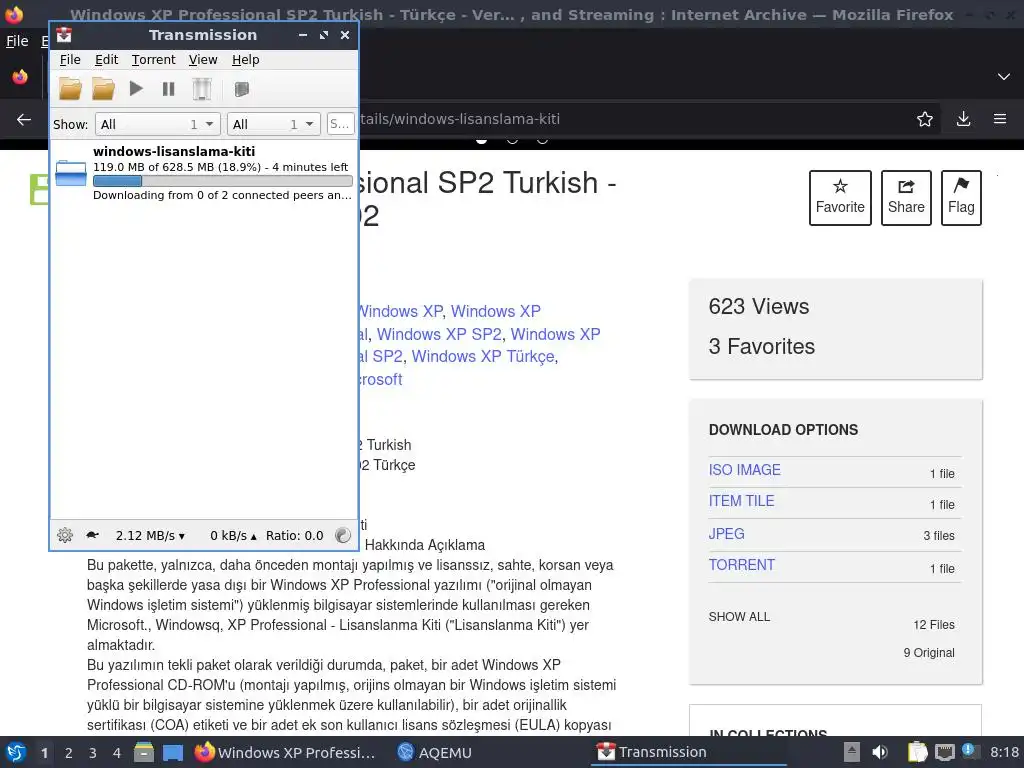Click the update notification tray icon
The height and width of the screenshot is (768, 1024).
pyautogui.click(x=970, y=752)
